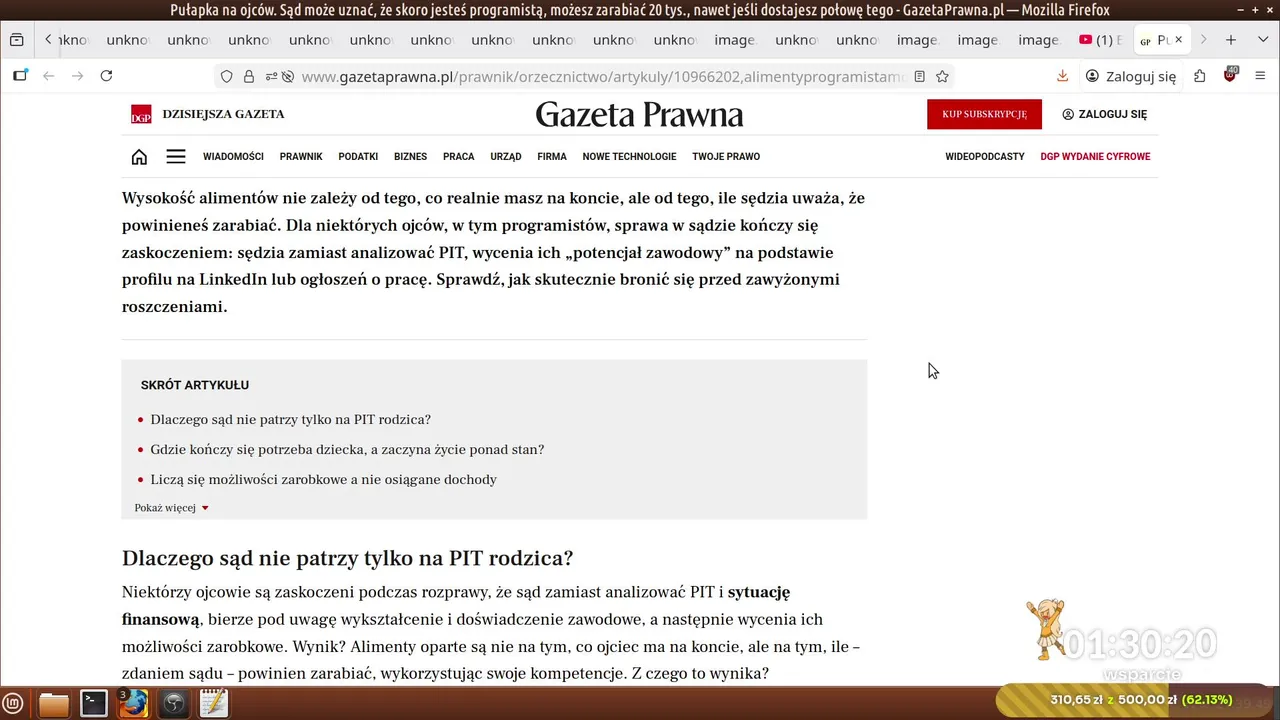
Task: Bookmark this page with the star icon
Action: click(942, 76)
